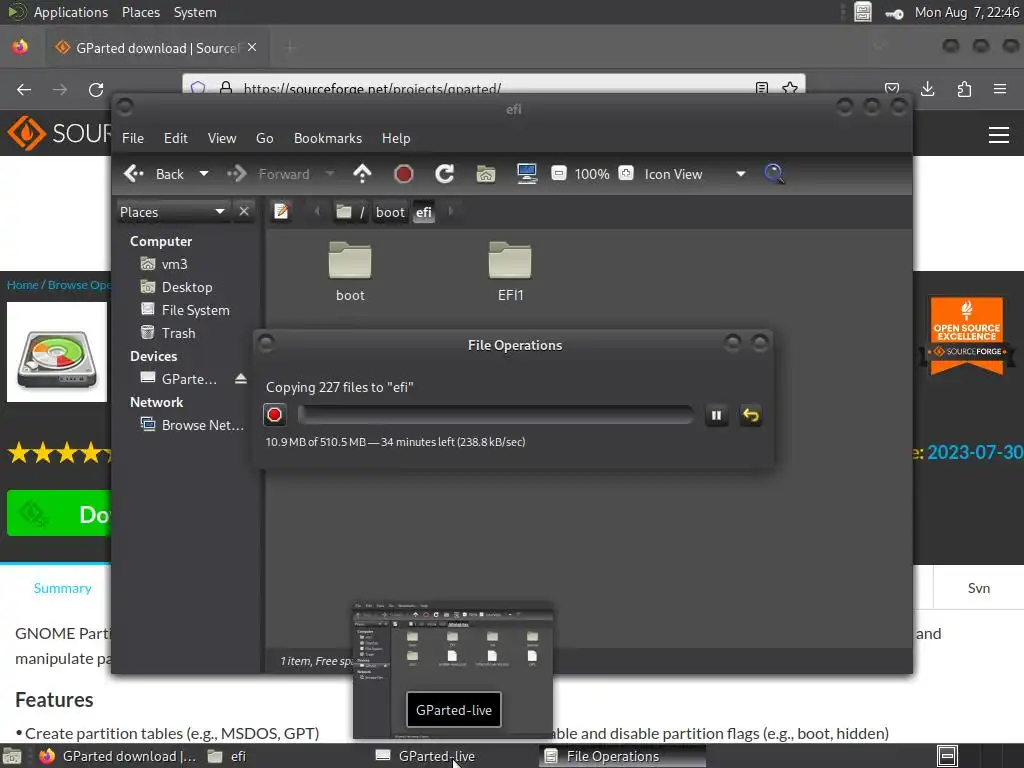The image size is (1024, 768).
Task: Reload the current folder view
Action: (445, 174)
